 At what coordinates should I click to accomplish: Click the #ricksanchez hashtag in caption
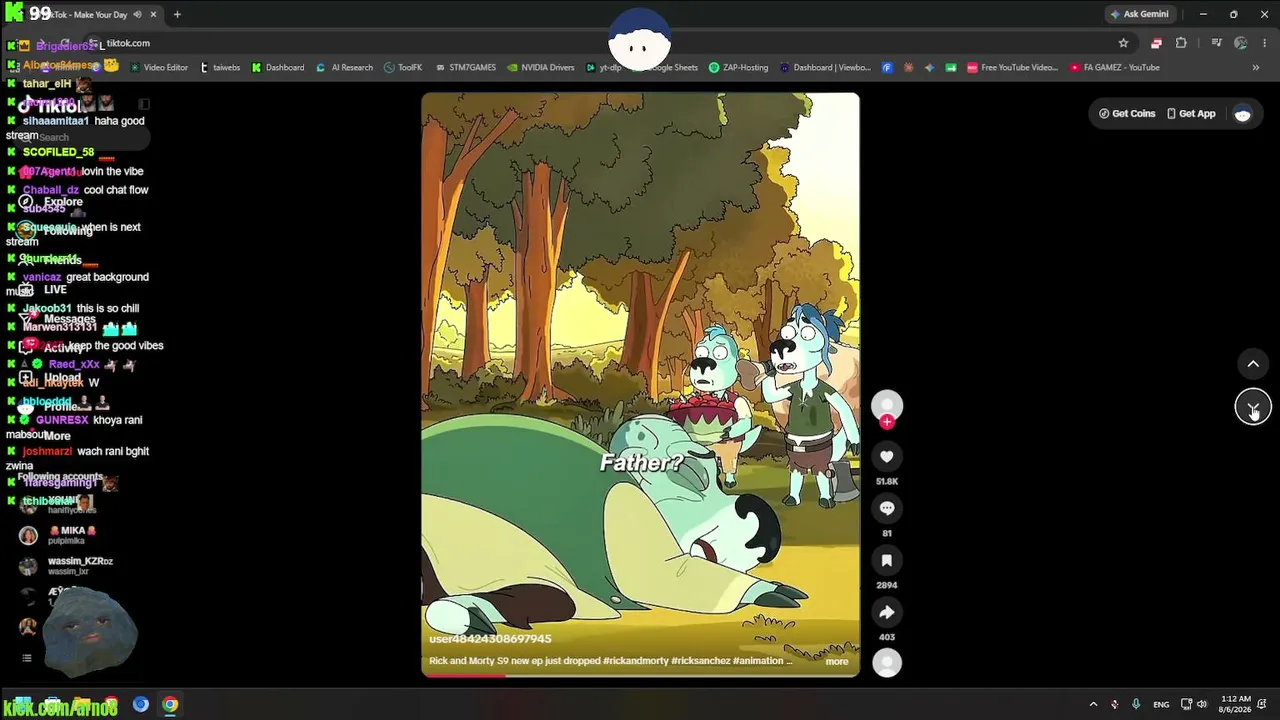703,661
